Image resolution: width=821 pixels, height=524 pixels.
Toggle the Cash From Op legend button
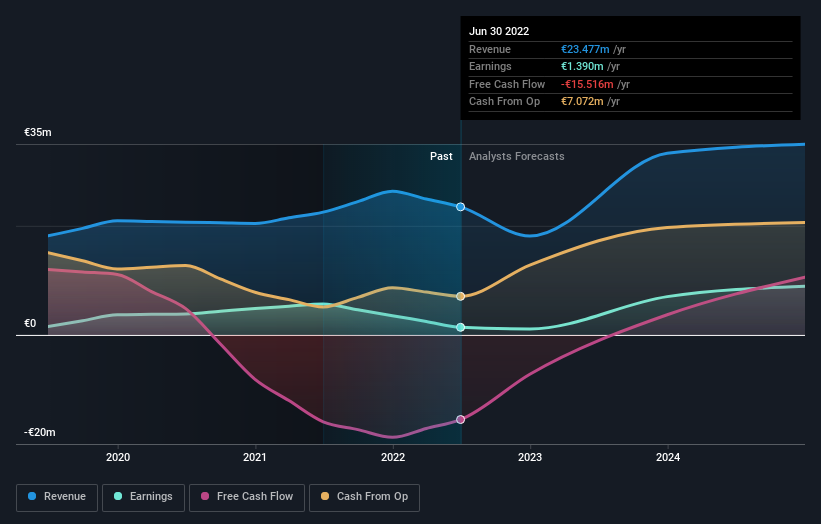pyautogui.click(x=364, y=497)
